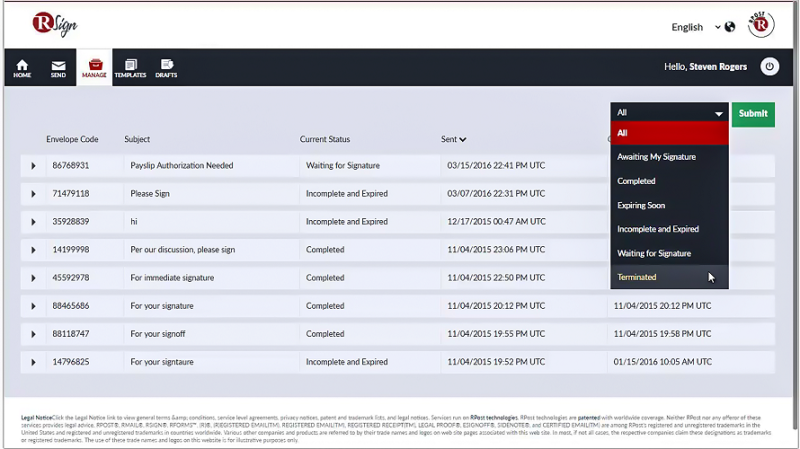This screenshot has width=800, height=449.
Task: Click subject For your signature
Action: tap(162, 306)
